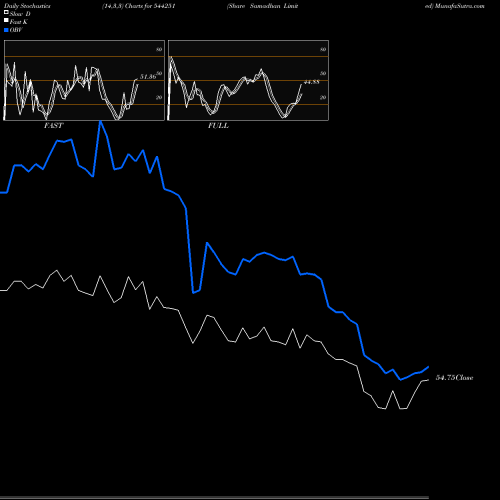Click the 'FAST' chart label
The height and width of the screenshot is (500, 500).
click(x=53, y=126)
